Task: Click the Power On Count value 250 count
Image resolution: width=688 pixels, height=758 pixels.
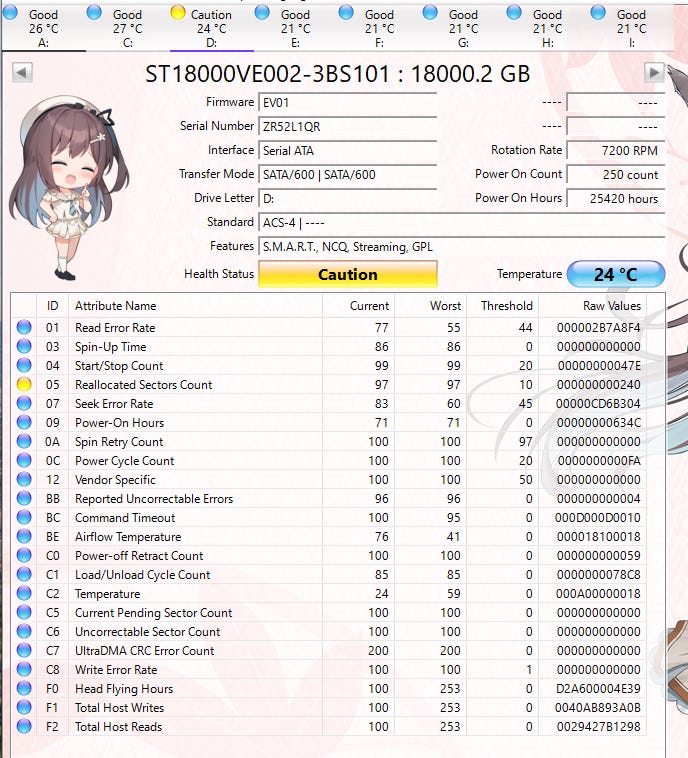Action: point(615,175)
